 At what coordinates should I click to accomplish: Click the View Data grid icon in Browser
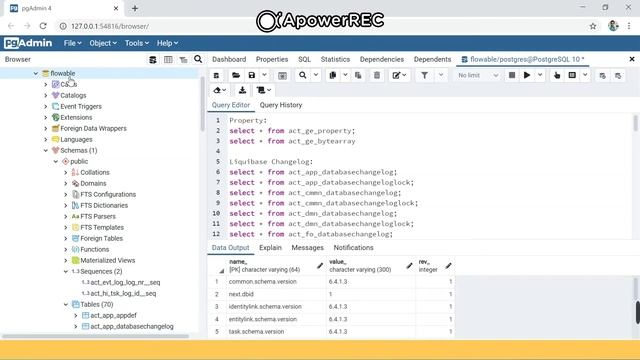pos(168,60)
